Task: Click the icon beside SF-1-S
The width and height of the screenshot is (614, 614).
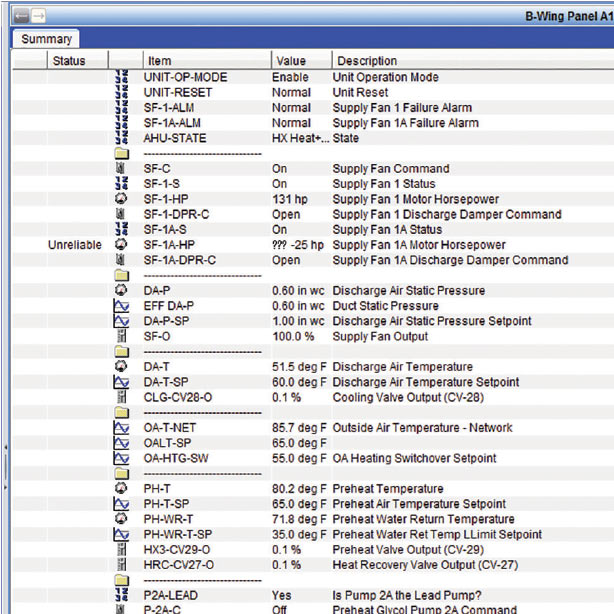Action: (121, 183)
